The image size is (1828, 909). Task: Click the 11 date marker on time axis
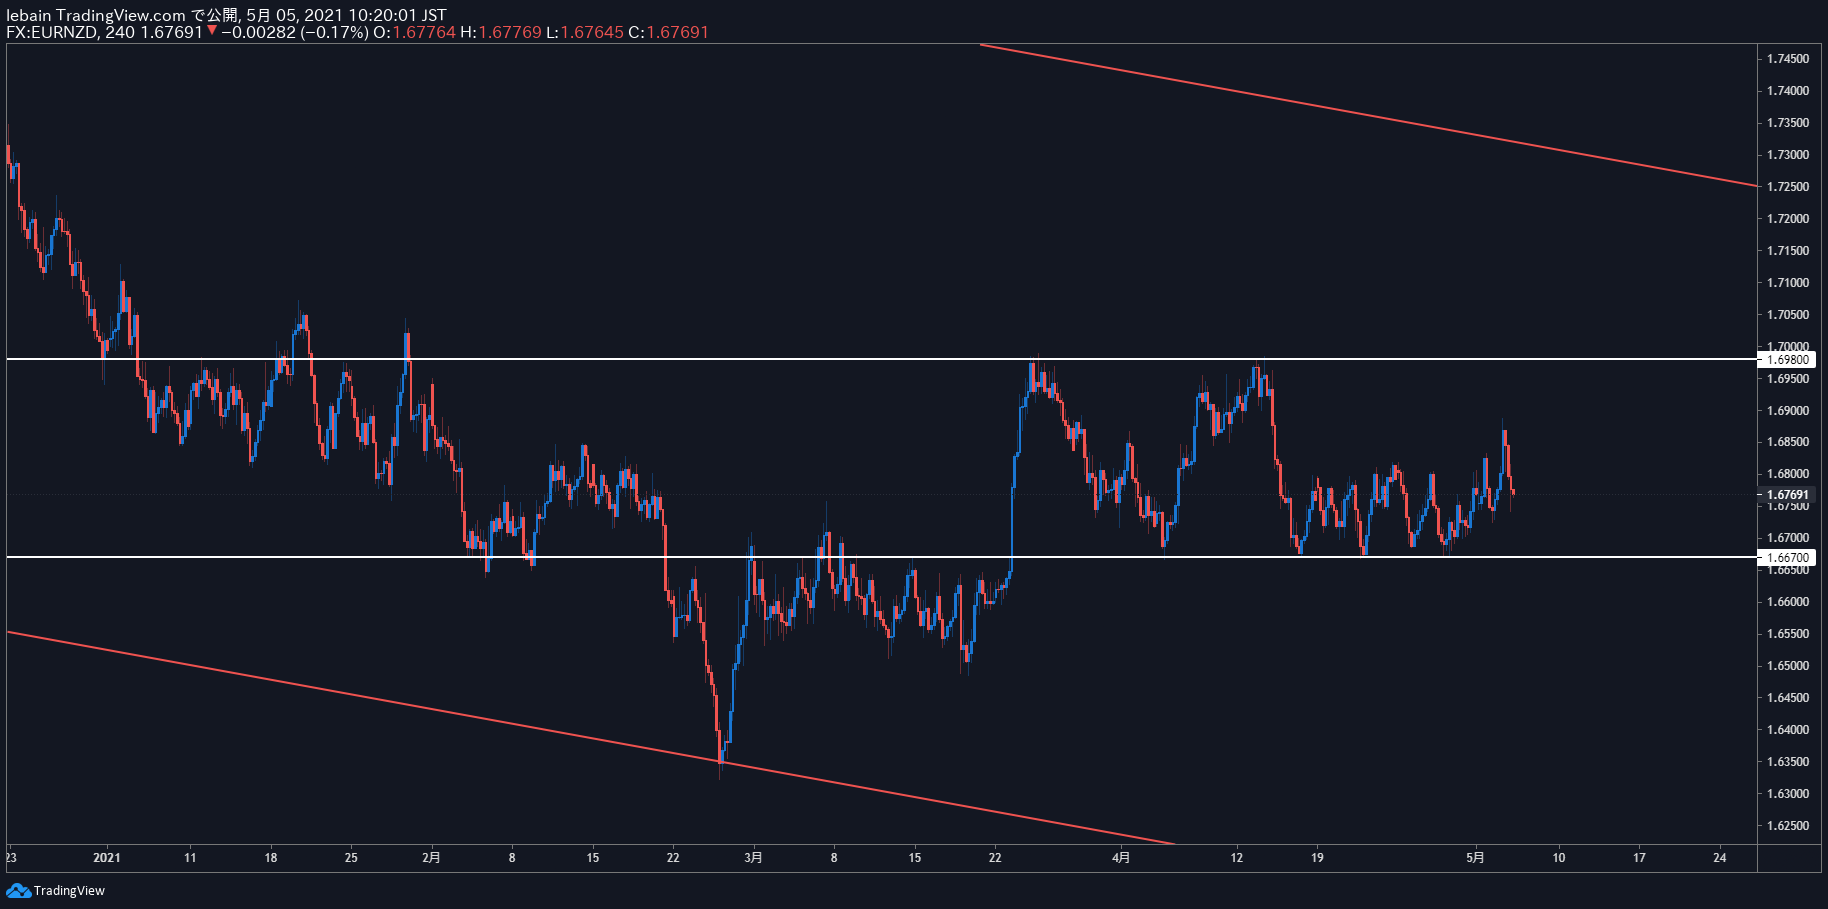[x=190, y=857]
